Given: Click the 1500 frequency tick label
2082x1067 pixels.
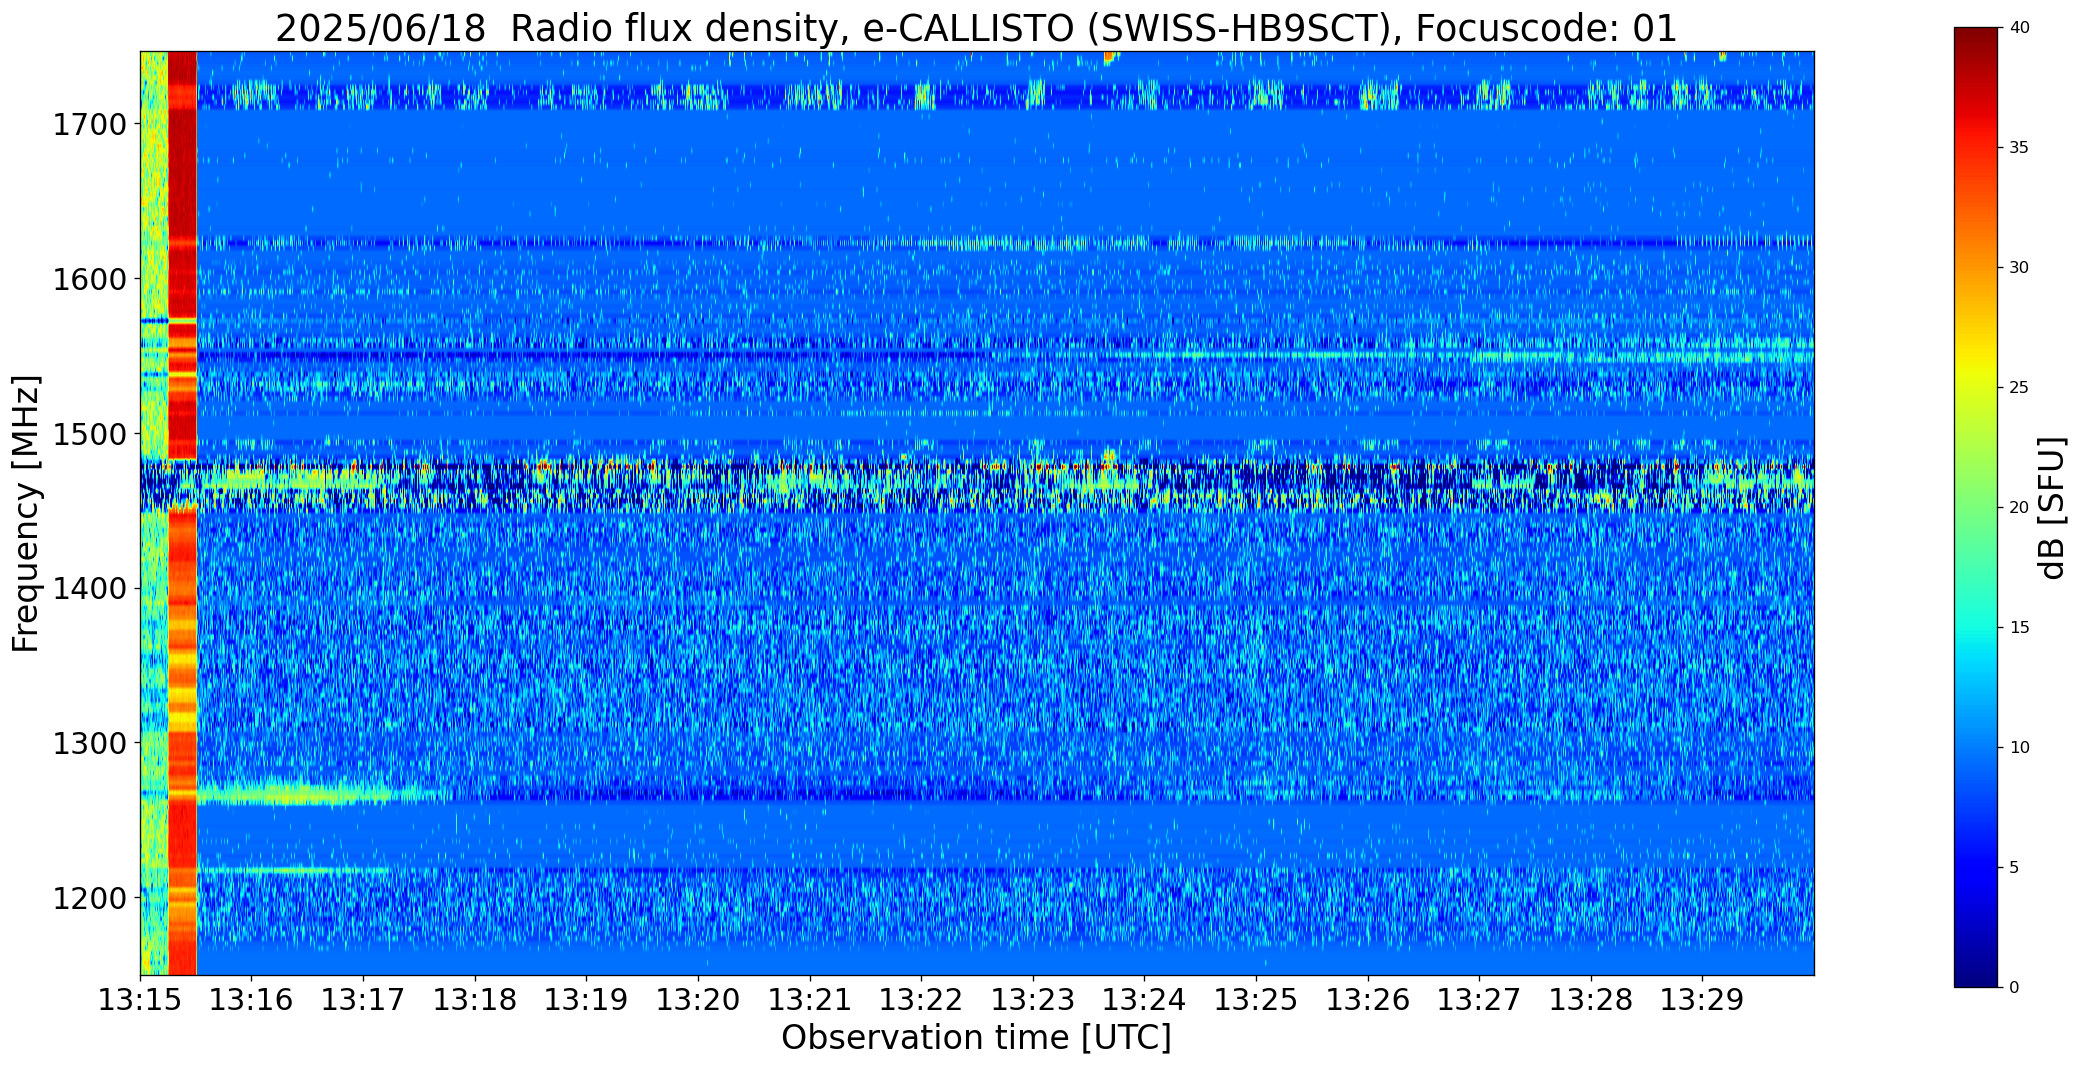Looking at the screenshot, I should 89,434.
